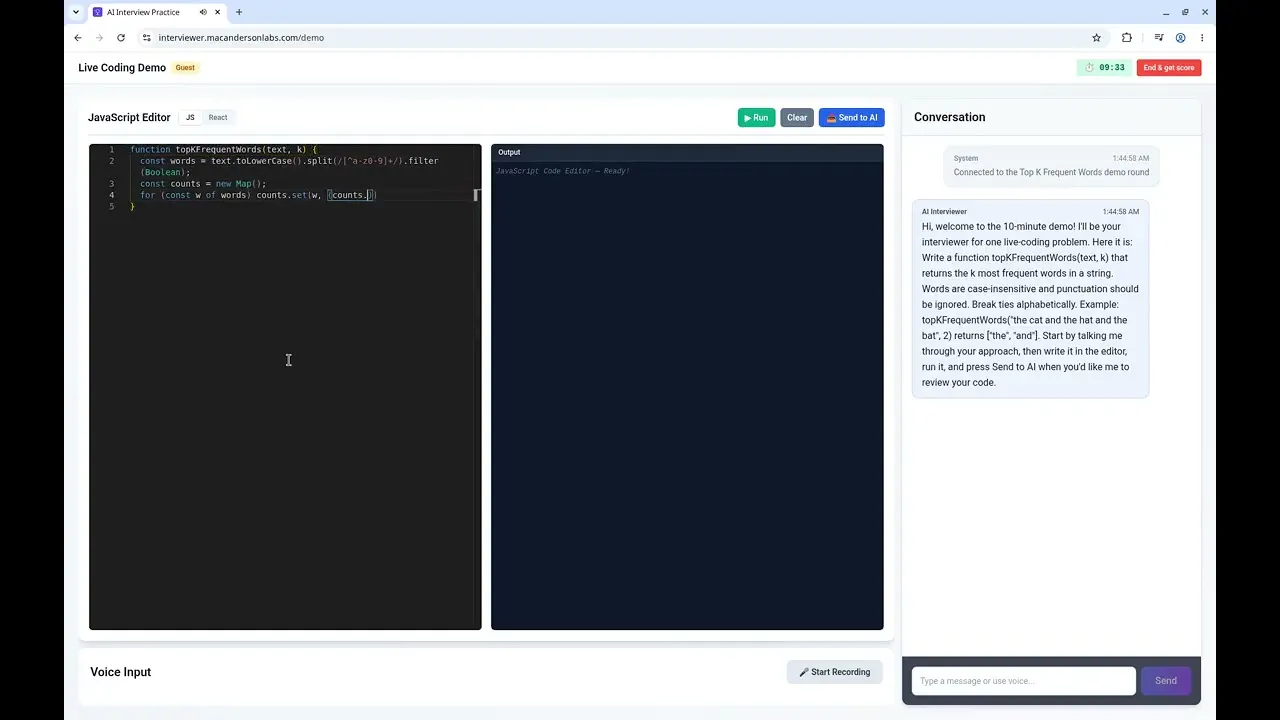
Task: Start recording voice input
Action: tap(835, 672)
